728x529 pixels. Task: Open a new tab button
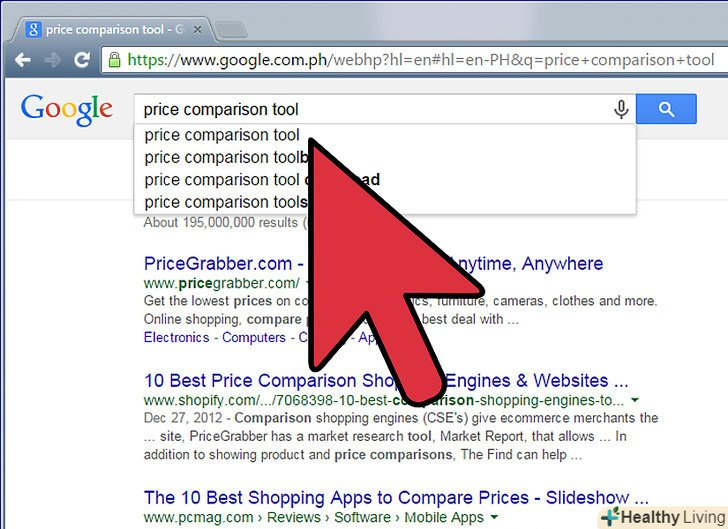(231, 30)
